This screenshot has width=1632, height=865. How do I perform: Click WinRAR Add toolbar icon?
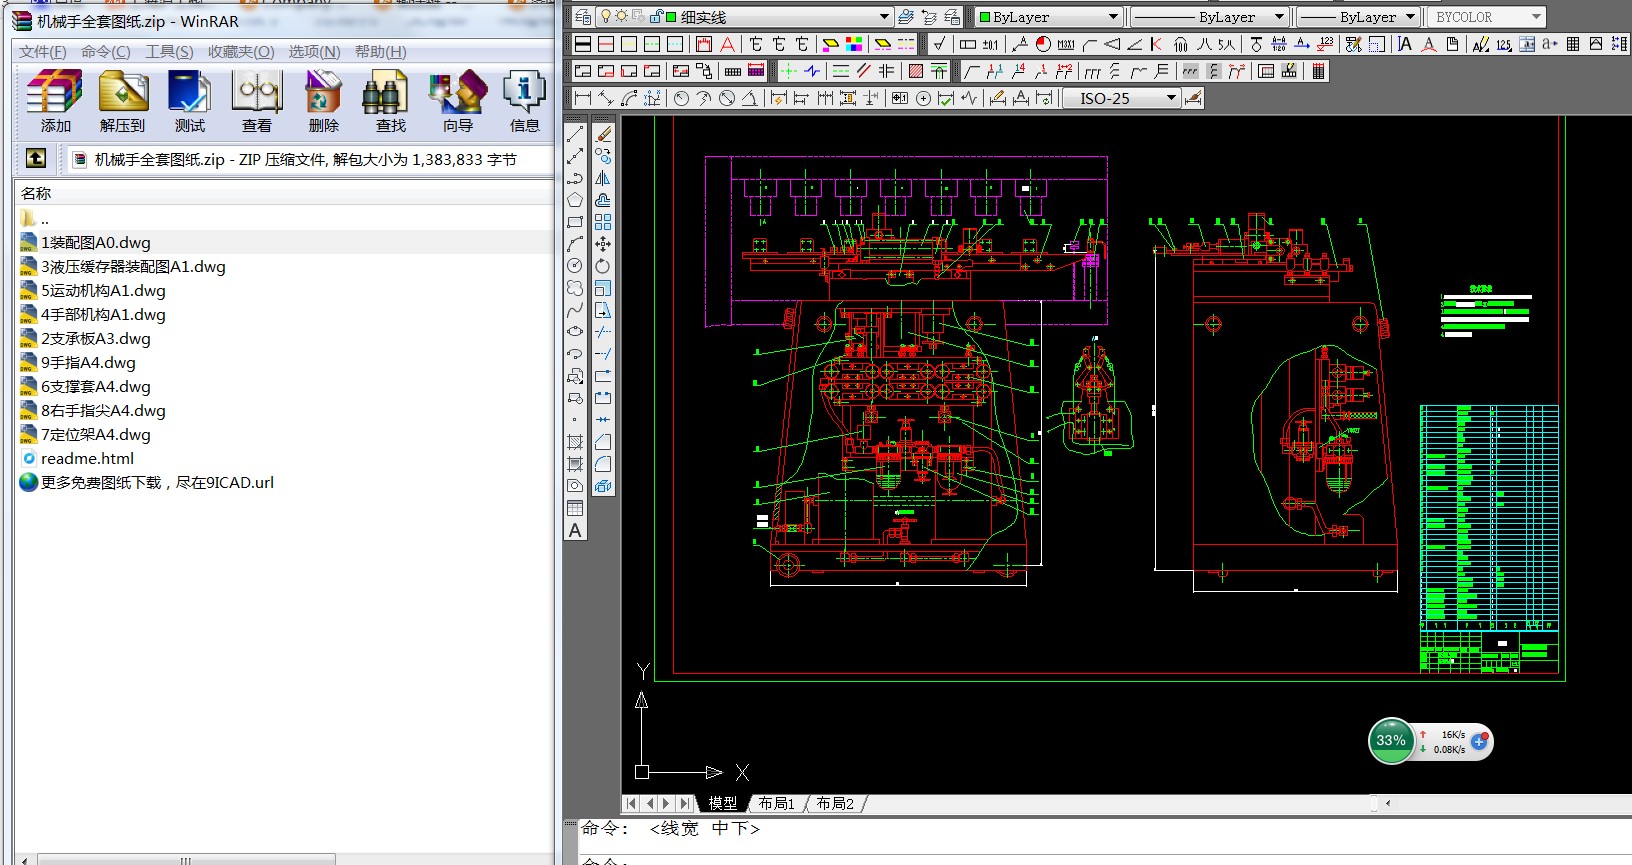[x=55, y=102]
